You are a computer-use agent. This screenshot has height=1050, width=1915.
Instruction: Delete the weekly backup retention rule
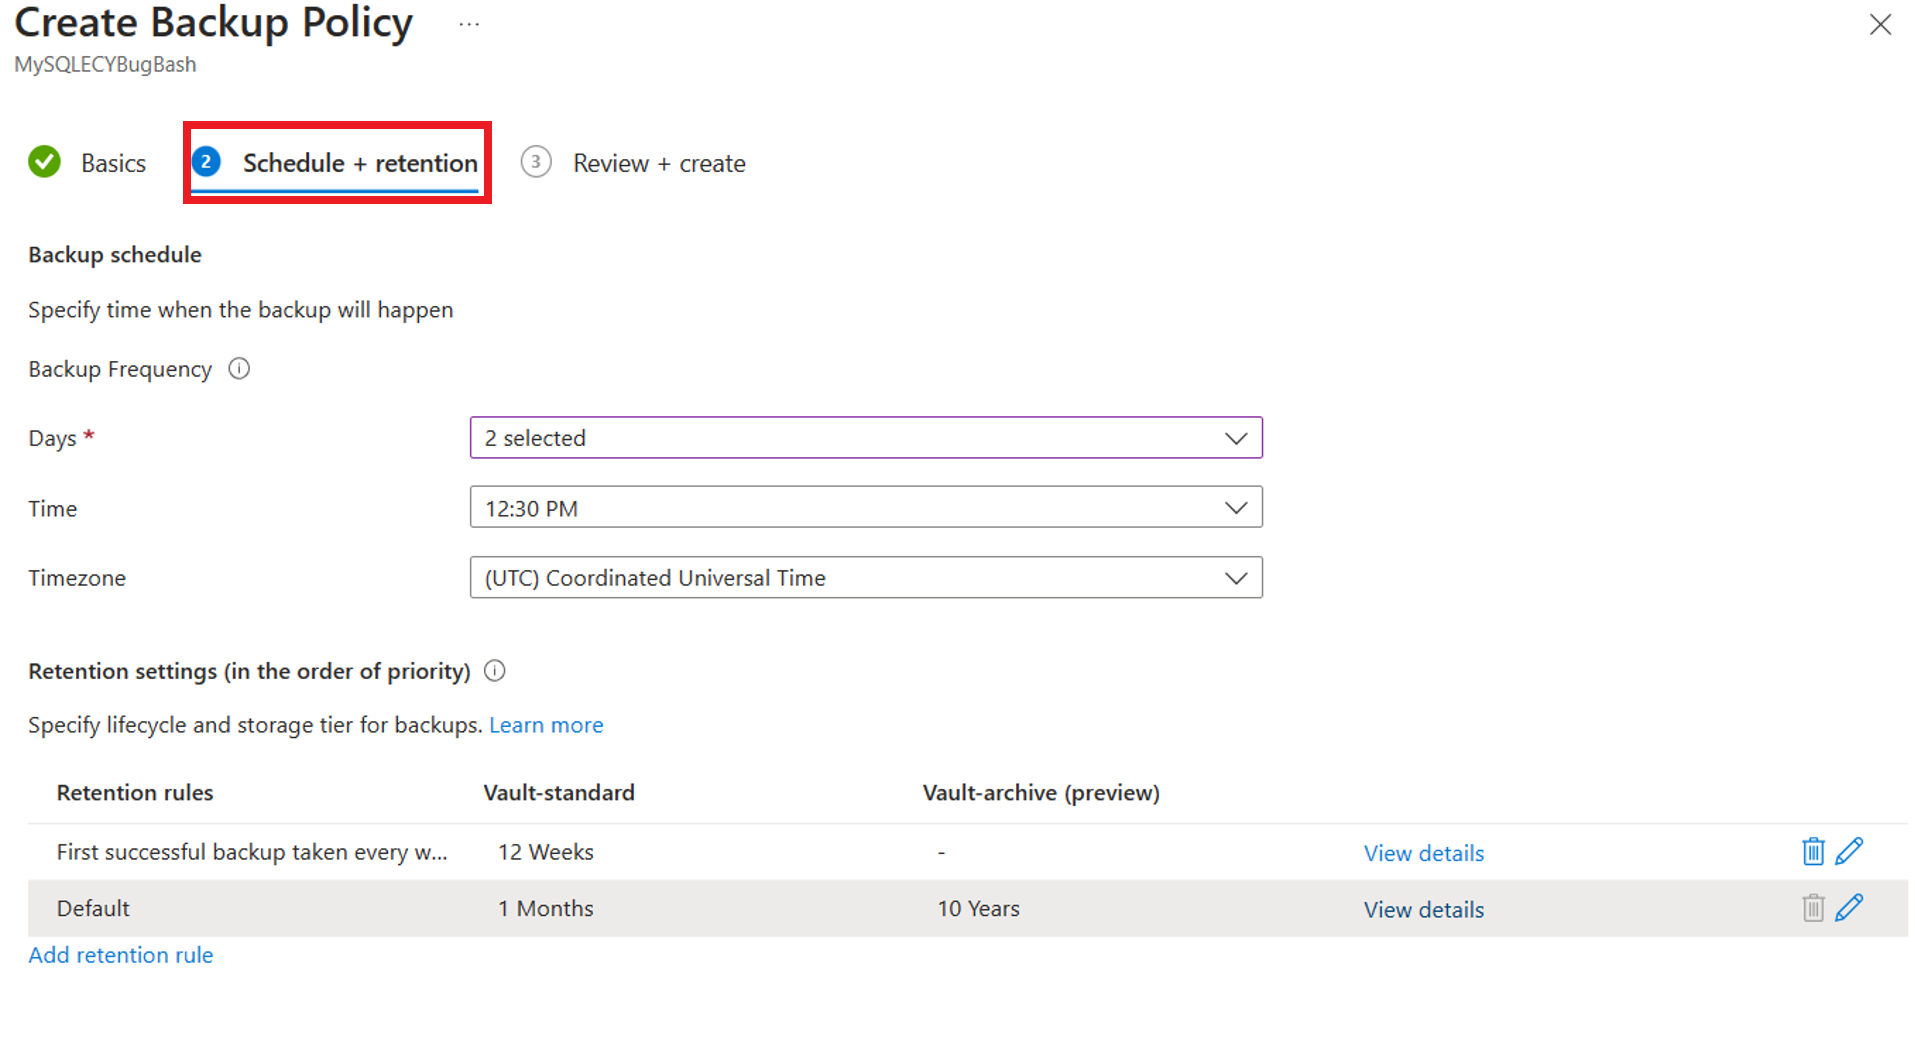[x=1813, y=851]
